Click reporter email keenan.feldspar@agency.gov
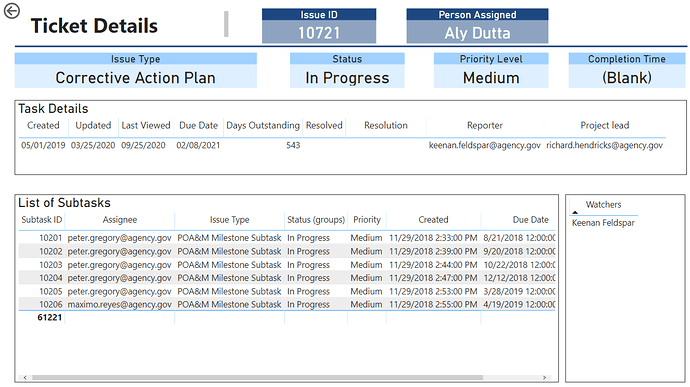690x387 pixels. [484, 145]
